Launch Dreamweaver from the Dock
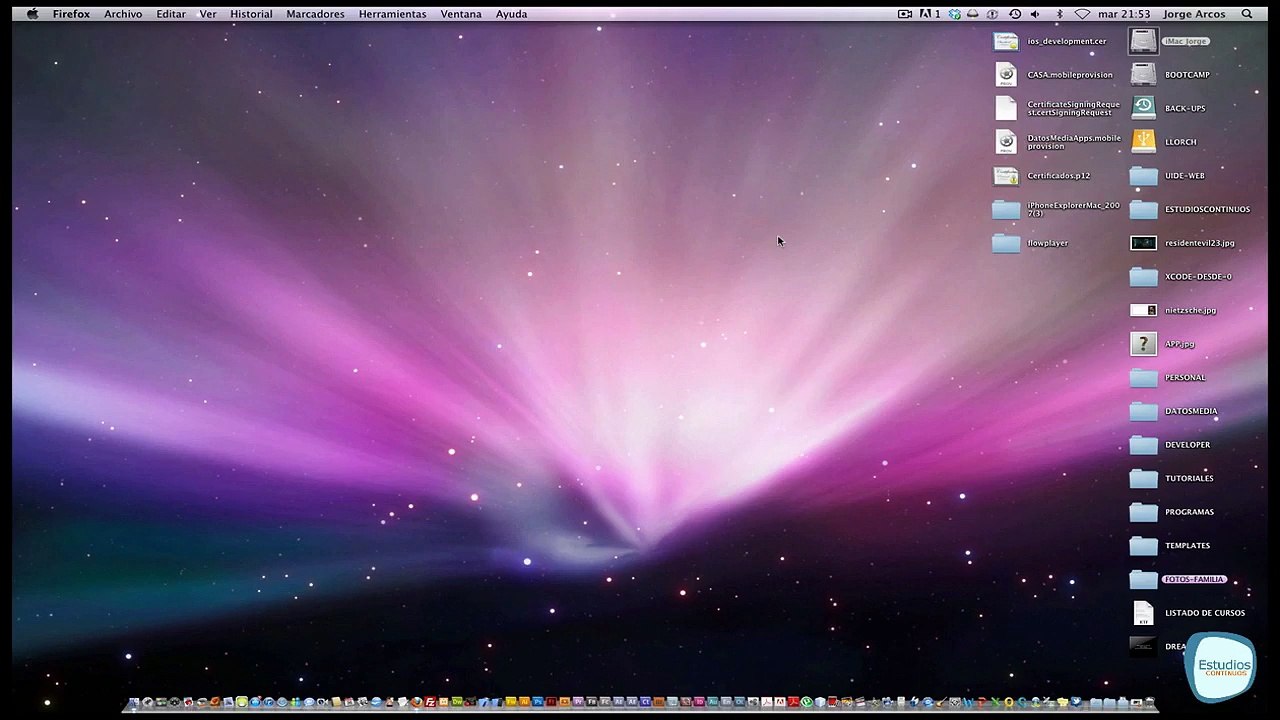 457,703
